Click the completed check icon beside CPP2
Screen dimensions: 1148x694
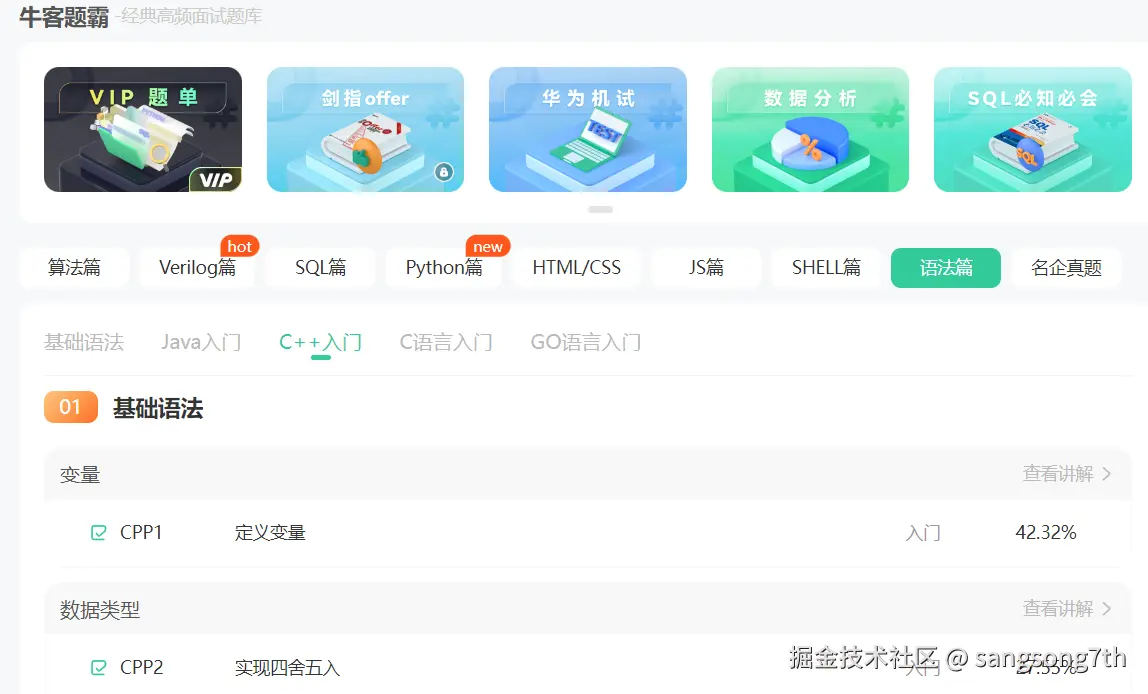tap(98, 667)
